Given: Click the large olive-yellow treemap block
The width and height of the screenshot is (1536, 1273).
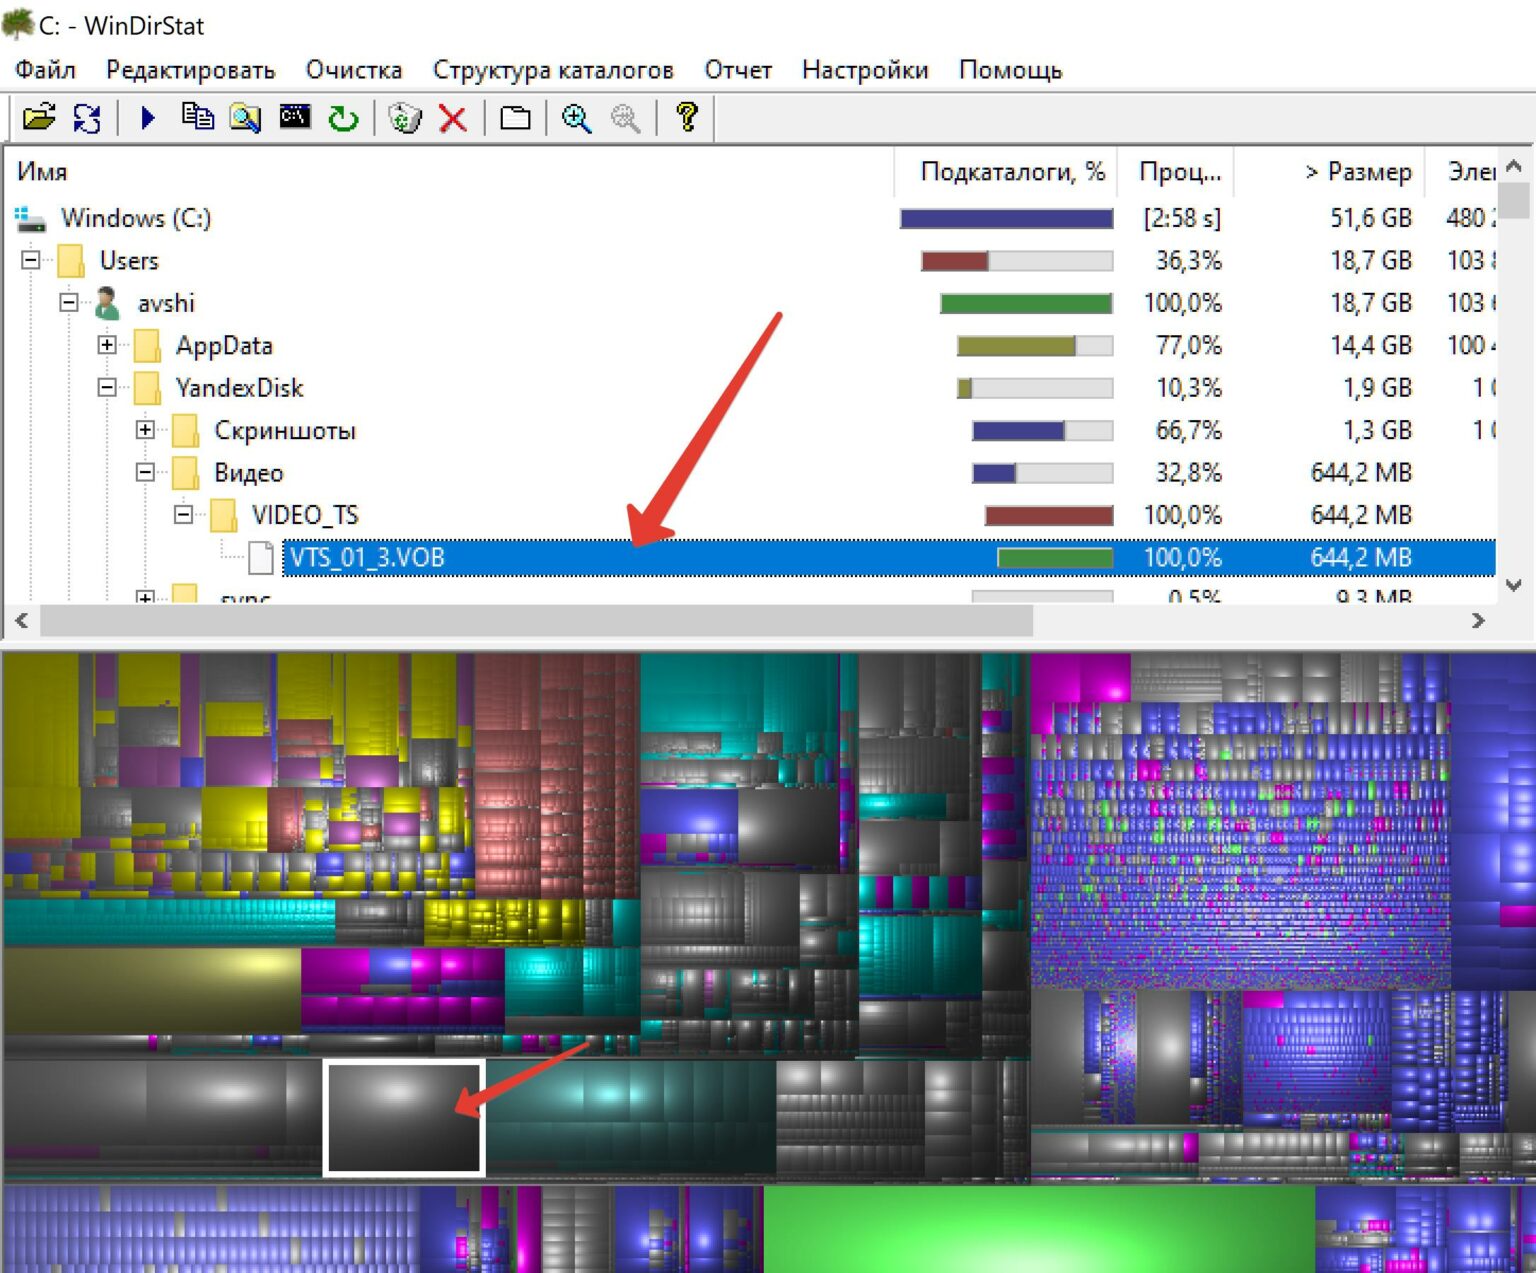Looking at the screenshot, I should (152, 990).
